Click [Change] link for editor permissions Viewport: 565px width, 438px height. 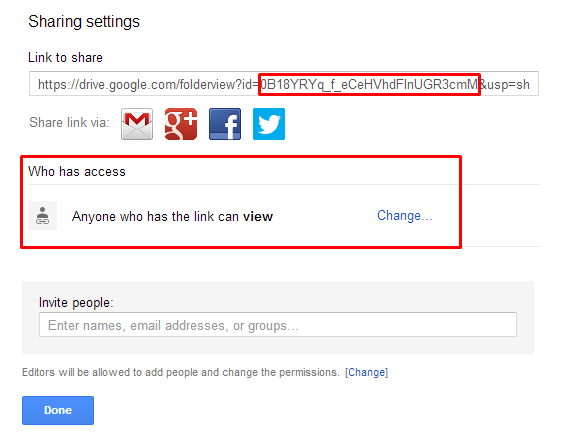[x=366, y=372]
